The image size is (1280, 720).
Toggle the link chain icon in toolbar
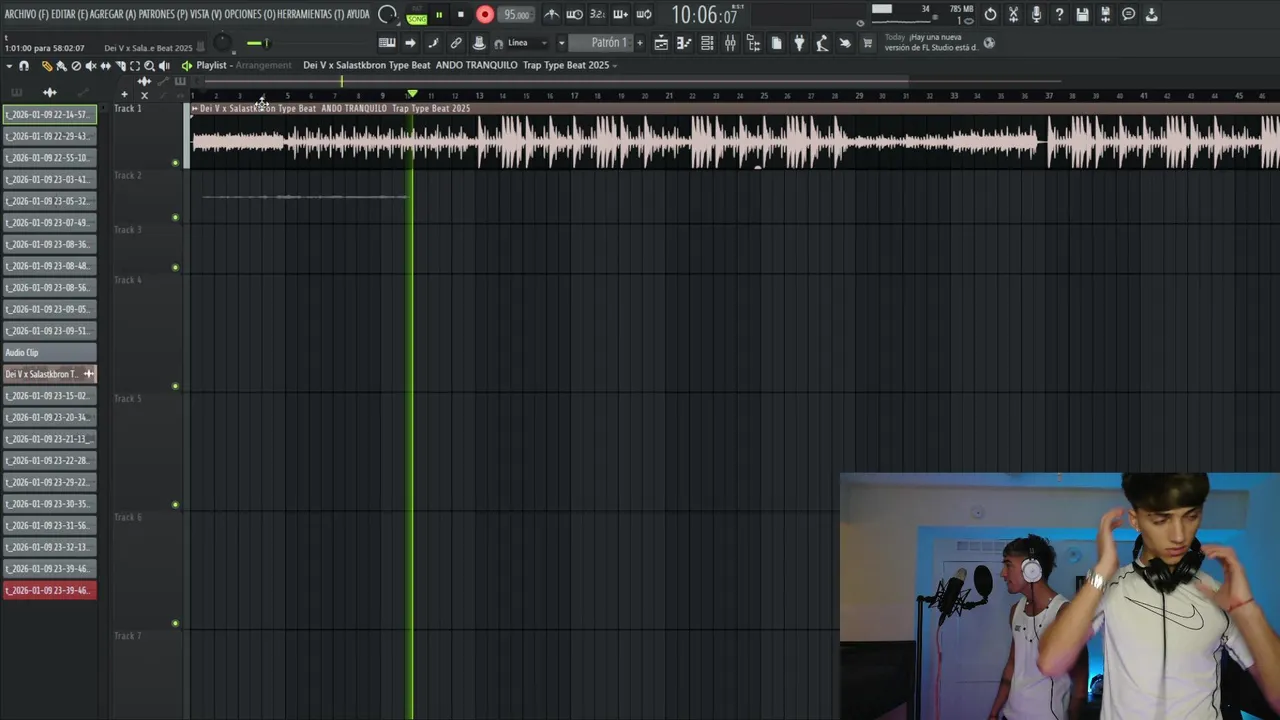click(456, 43)
